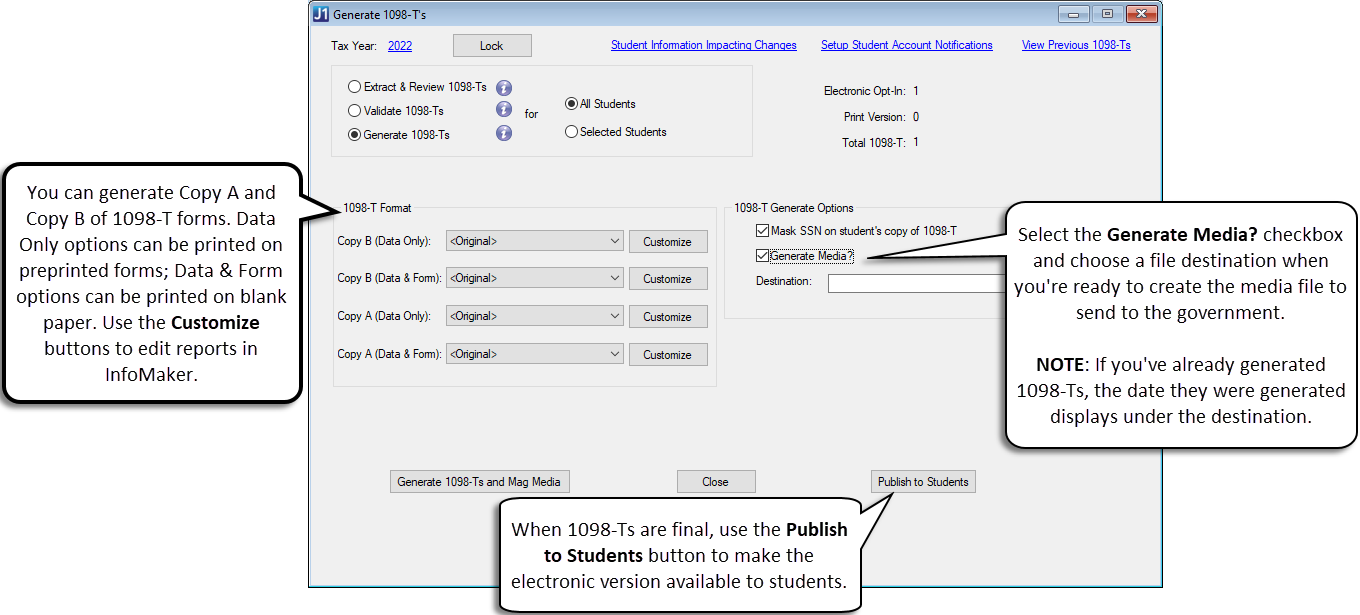Click the Publish to Students button
The image size is (1360, 615).
(x=923, y=482)
